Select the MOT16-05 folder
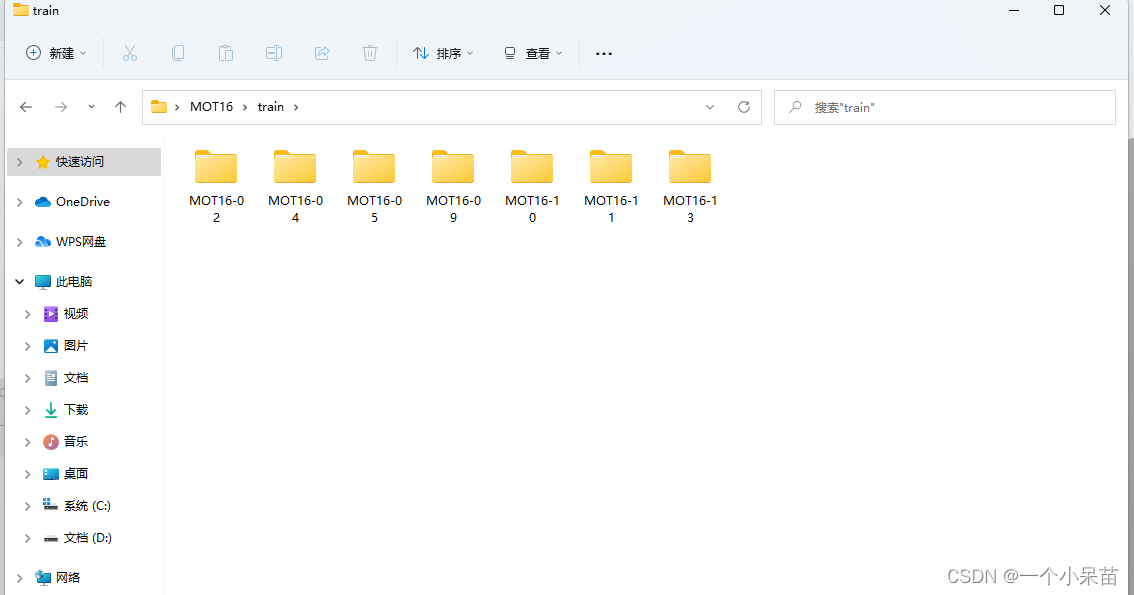Image resolution: width=1134 pixels, height=595 pixels. pos(374,187)
